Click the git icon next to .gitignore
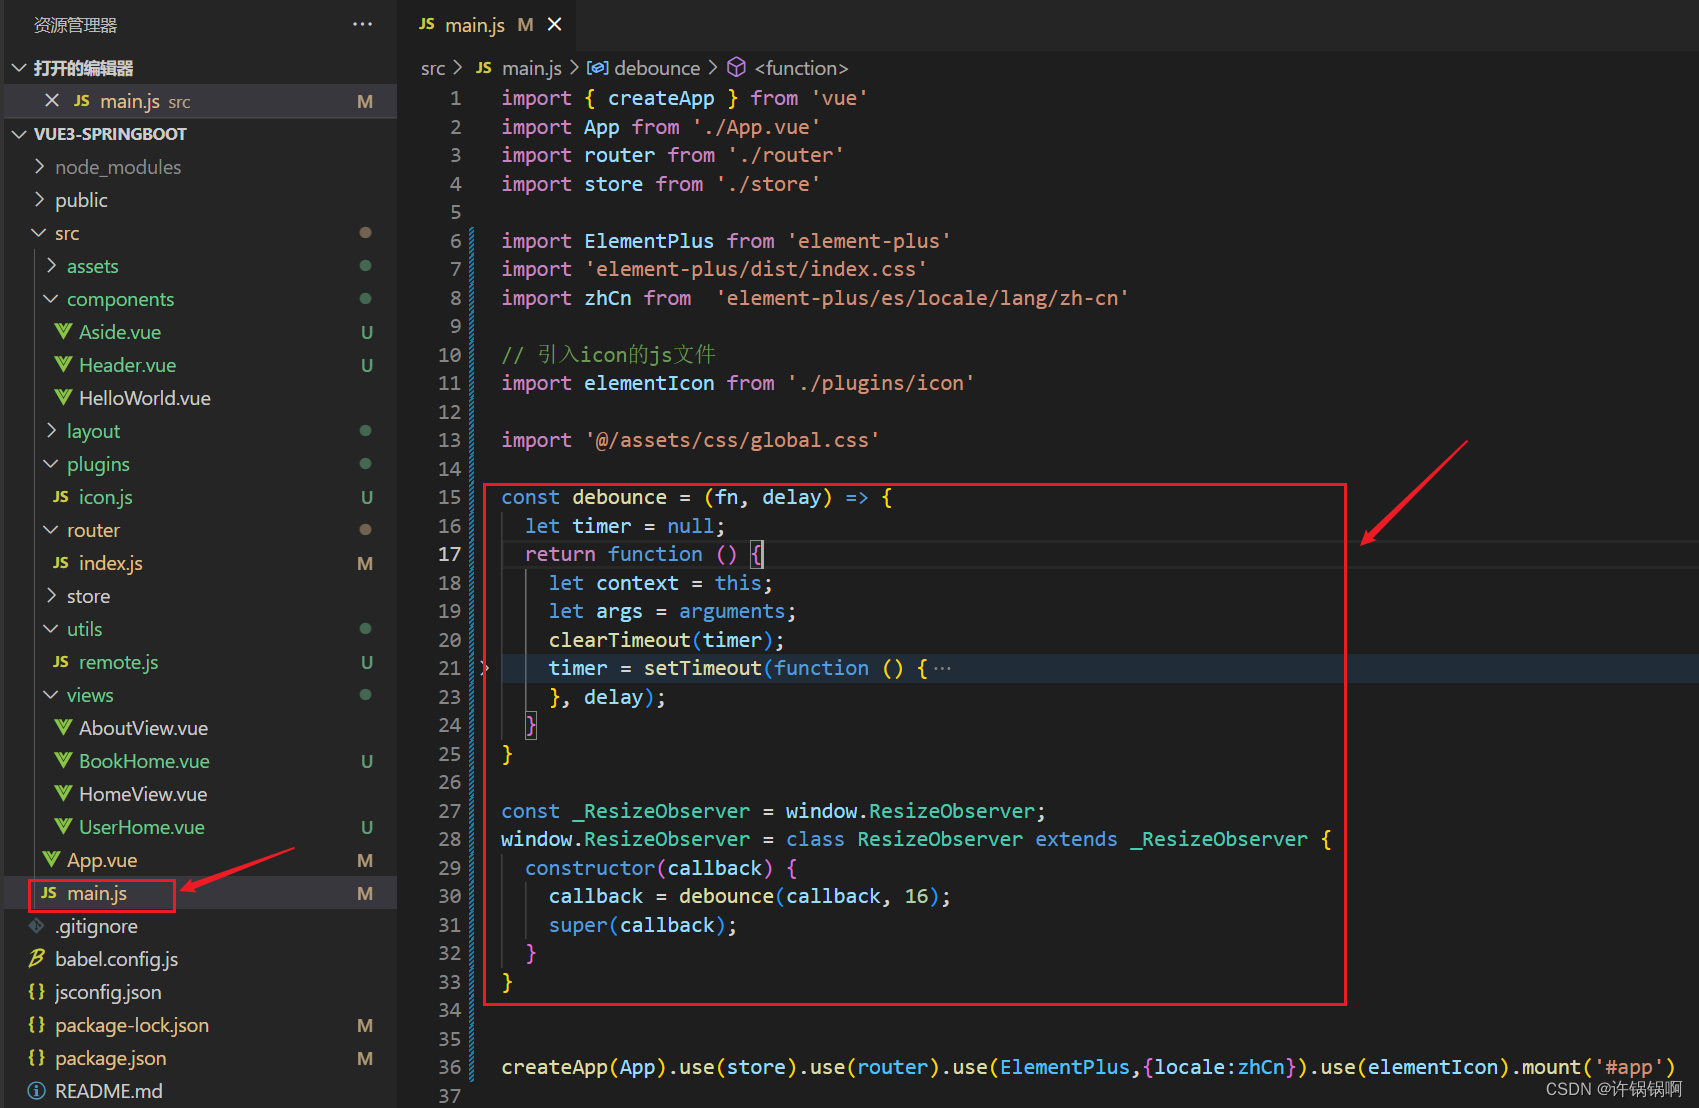The height and width of the screenshot is (1108, 1699). pos(37,926)
